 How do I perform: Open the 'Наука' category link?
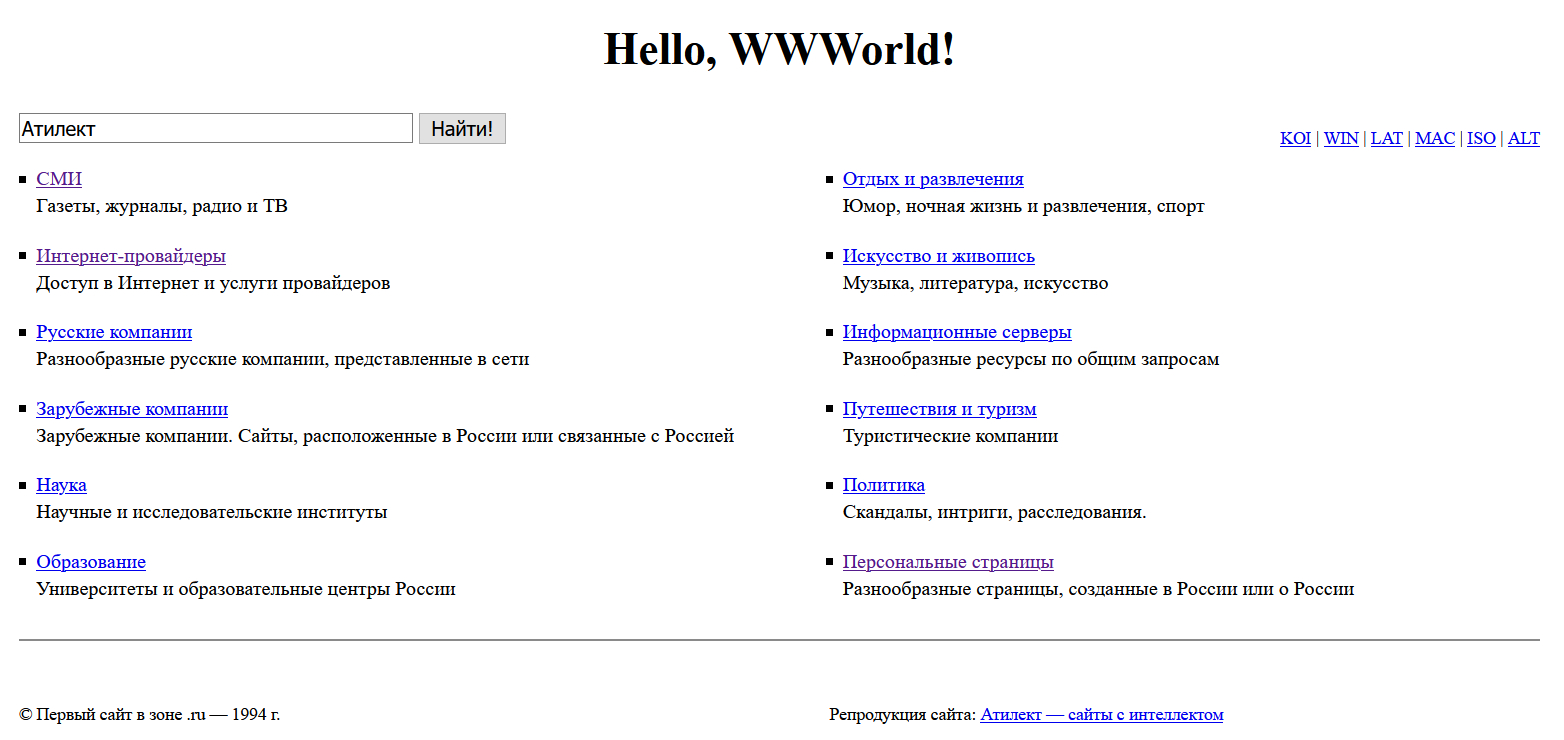point(61,486)
